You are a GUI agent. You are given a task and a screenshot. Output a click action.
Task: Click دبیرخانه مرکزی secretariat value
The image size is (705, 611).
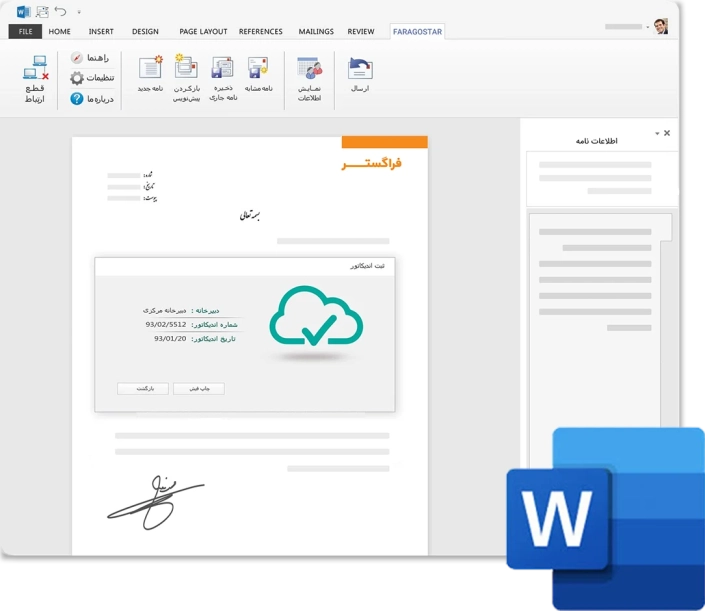click(x=164, y=311)
